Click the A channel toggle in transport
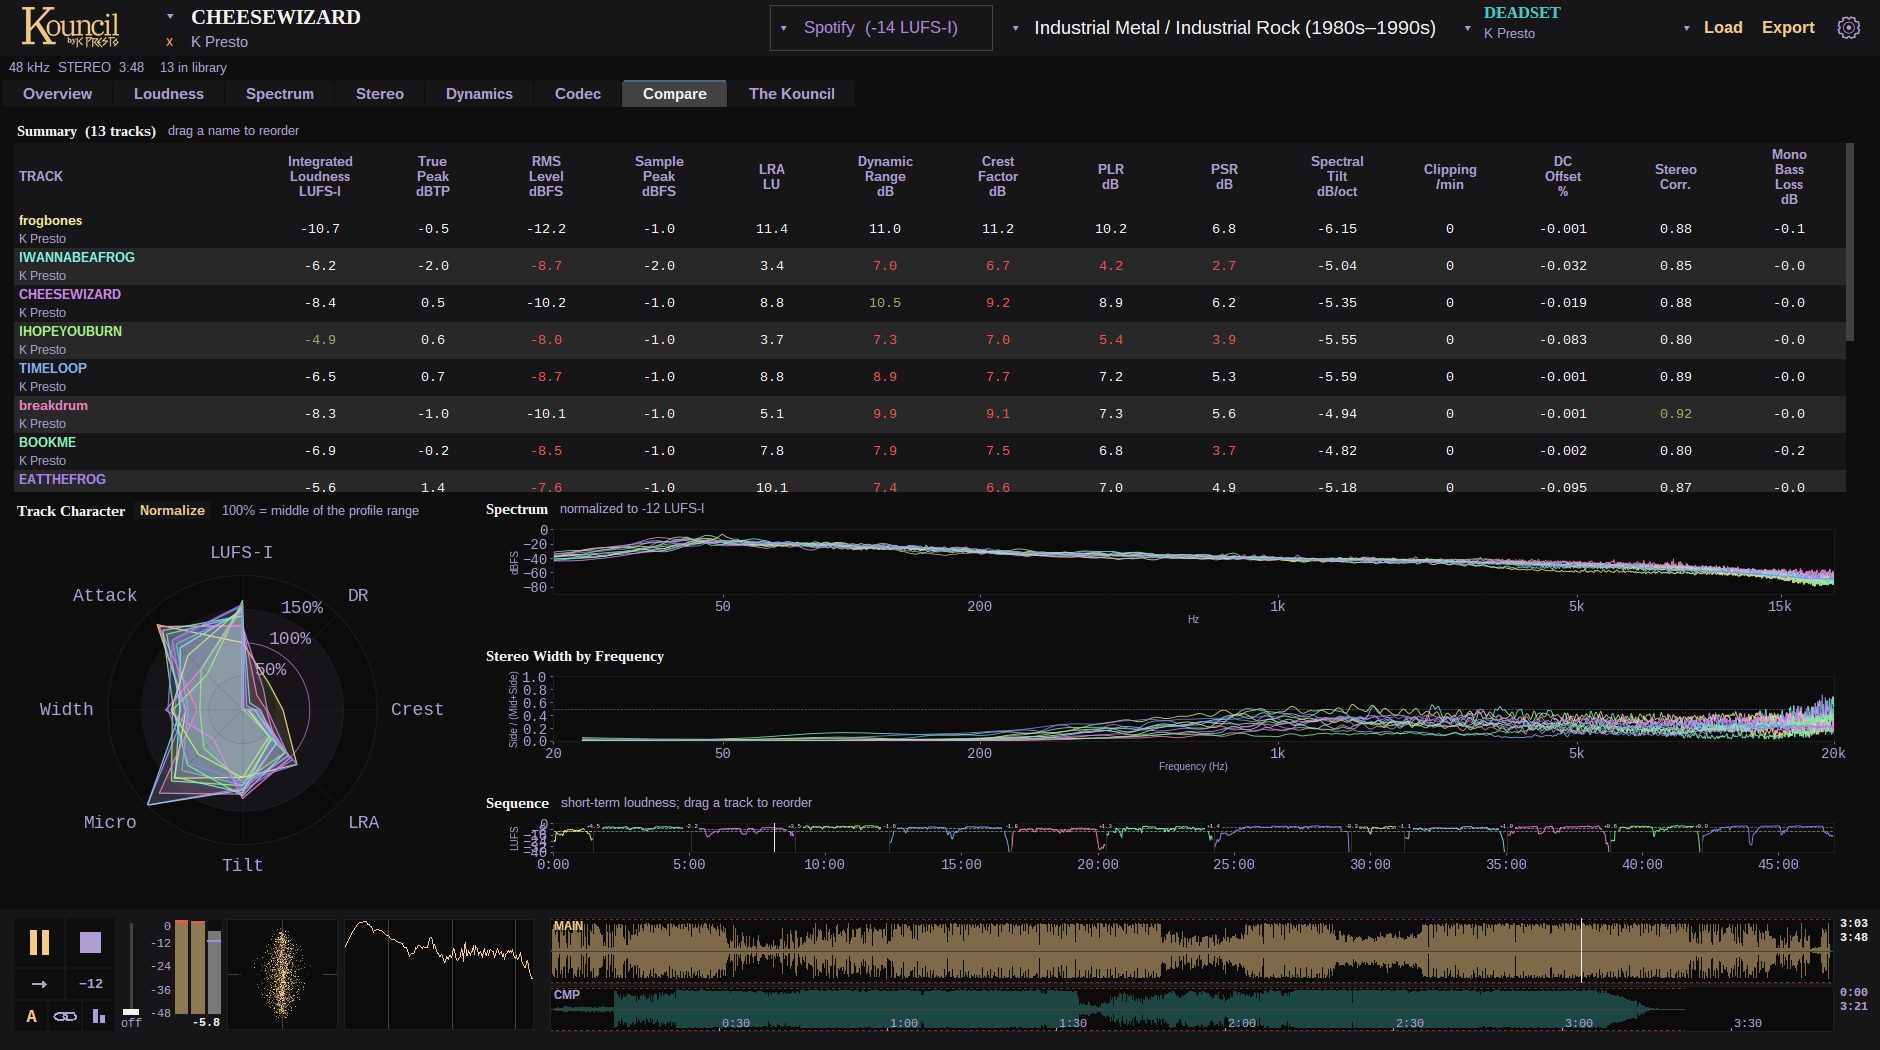1880x1050 pixels. pyautogui.click(x=31, y=1016)
